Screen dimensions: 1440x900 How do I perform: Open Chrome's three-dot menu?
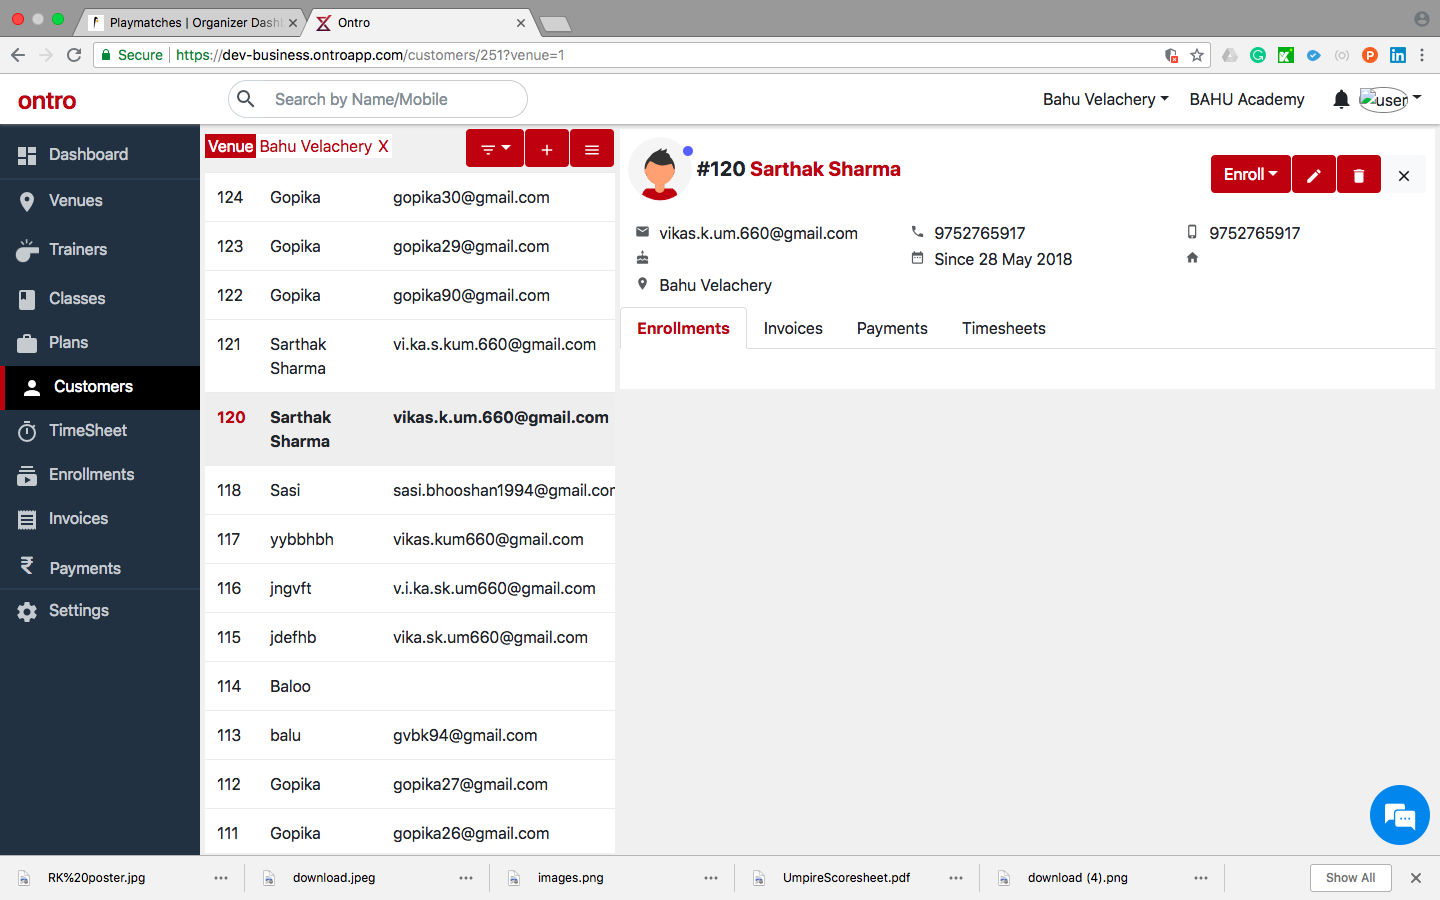1422,55
